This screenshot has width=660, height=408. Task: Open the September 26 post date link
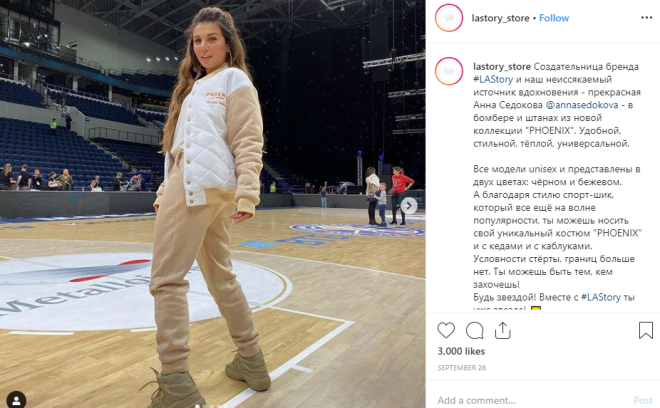(461, 368)
